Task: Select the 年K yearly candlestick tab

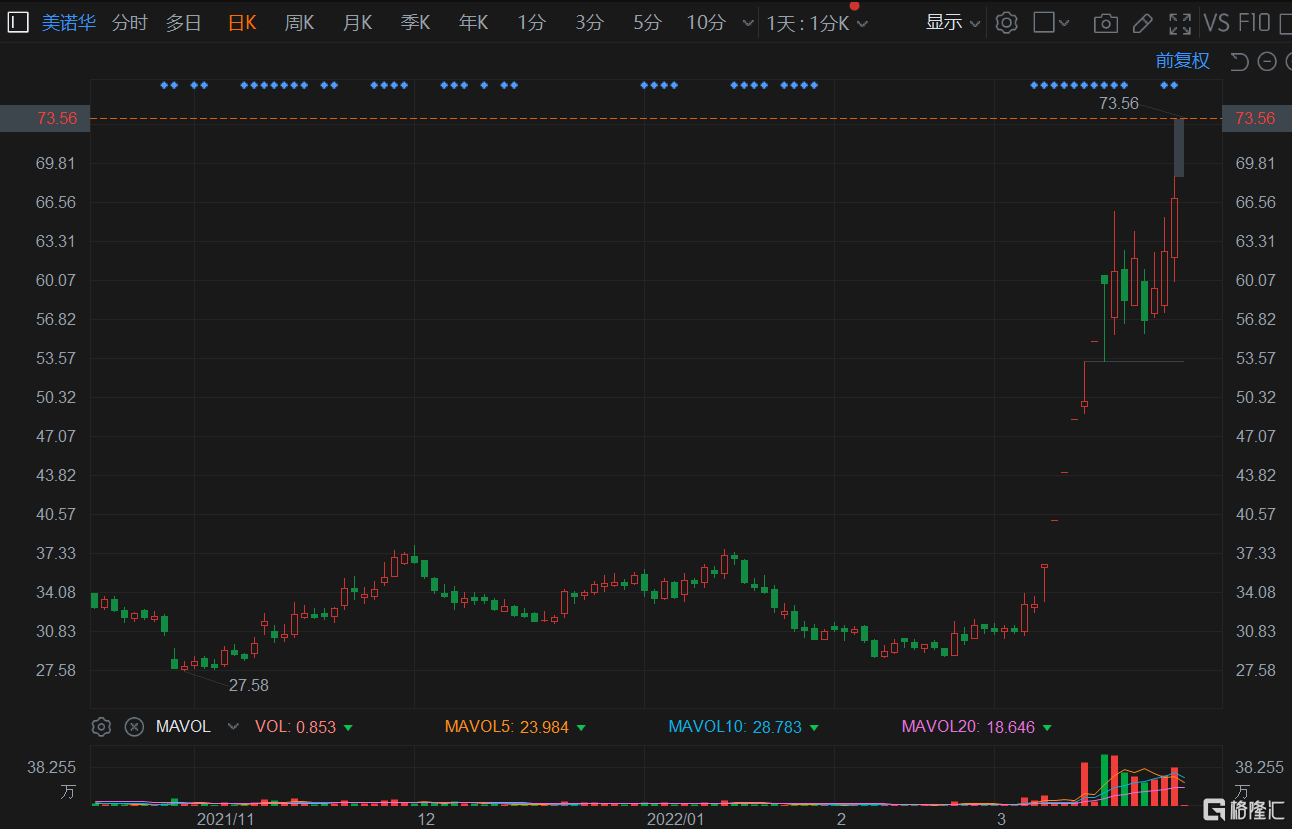Action: tap(474, 22)
